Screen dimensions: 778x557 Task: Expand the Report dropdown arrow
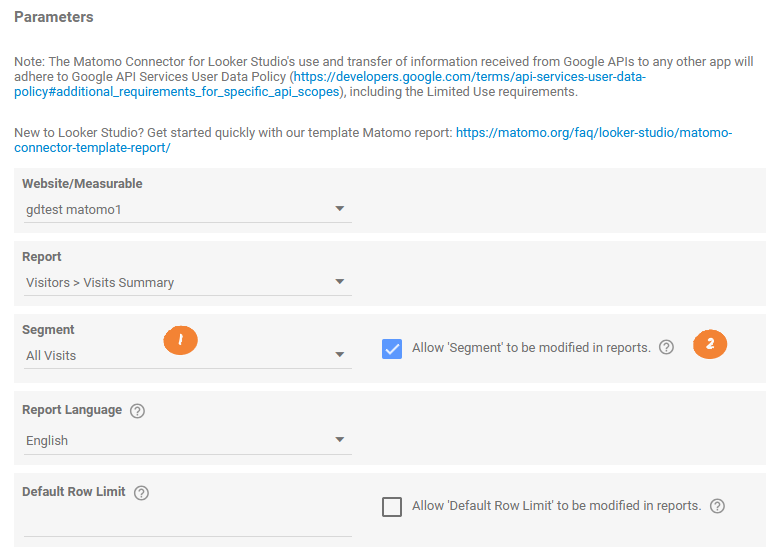340,282
